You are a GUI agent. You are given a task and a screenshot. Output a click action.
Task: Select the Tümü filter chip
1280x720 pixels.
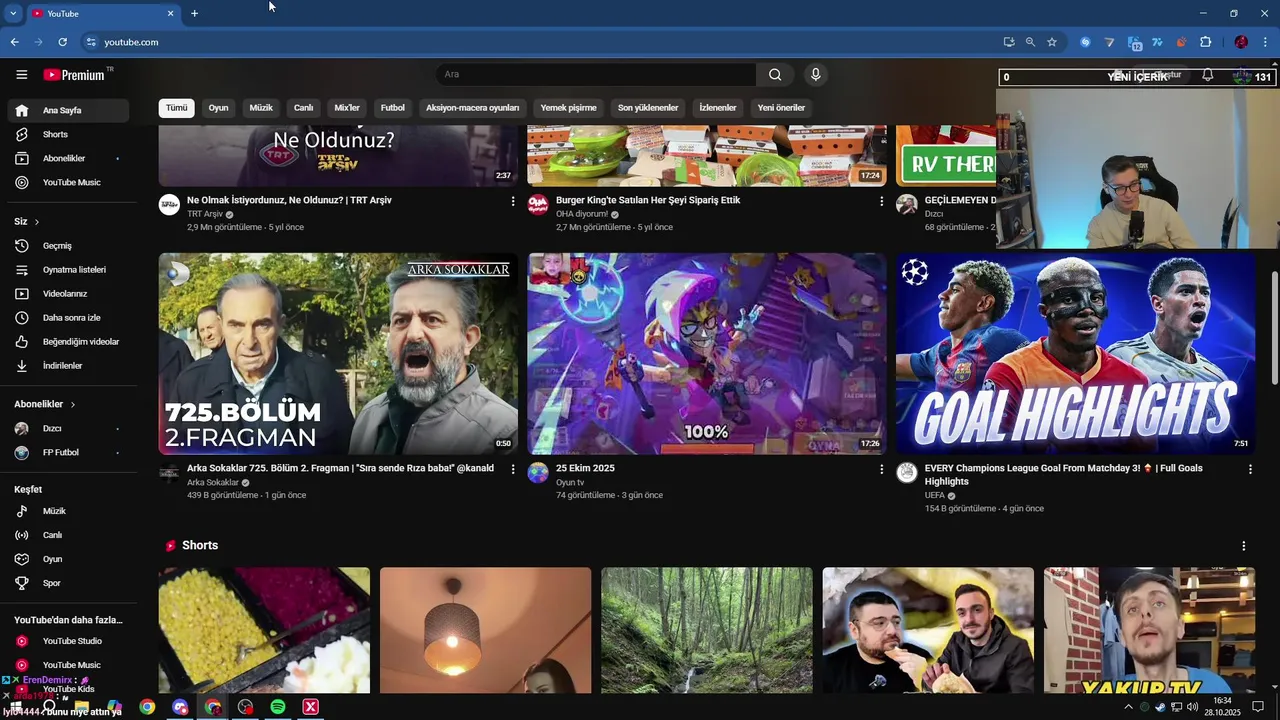coord(176,108)
